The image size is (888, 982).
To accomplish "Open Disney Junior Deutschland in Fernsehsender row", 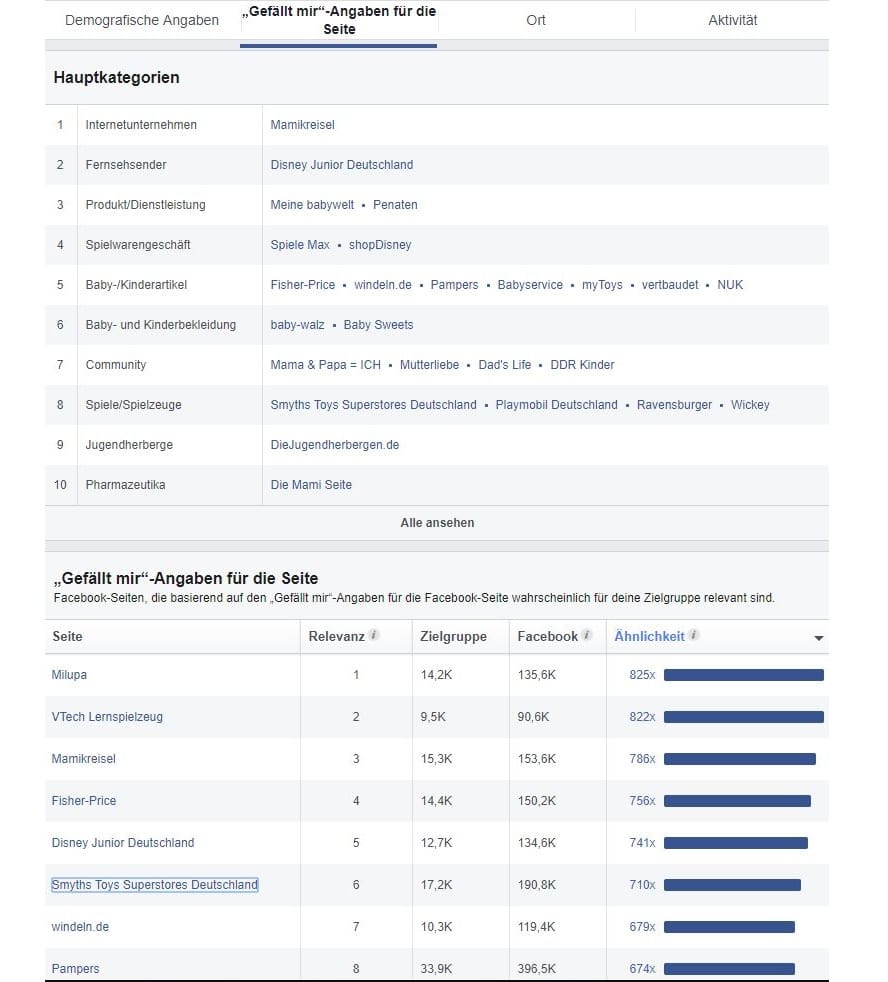I will pos(342,165).
